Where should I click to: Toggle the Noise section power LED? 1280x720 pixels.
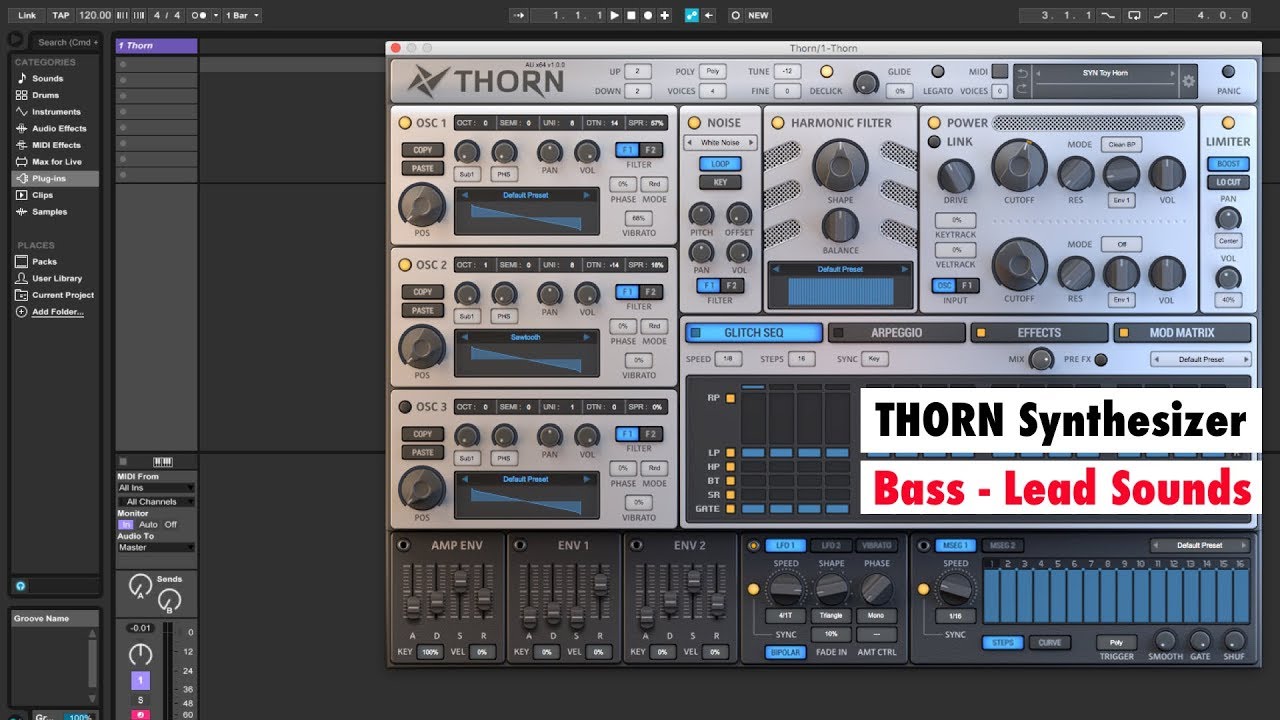tap(694, 123)
